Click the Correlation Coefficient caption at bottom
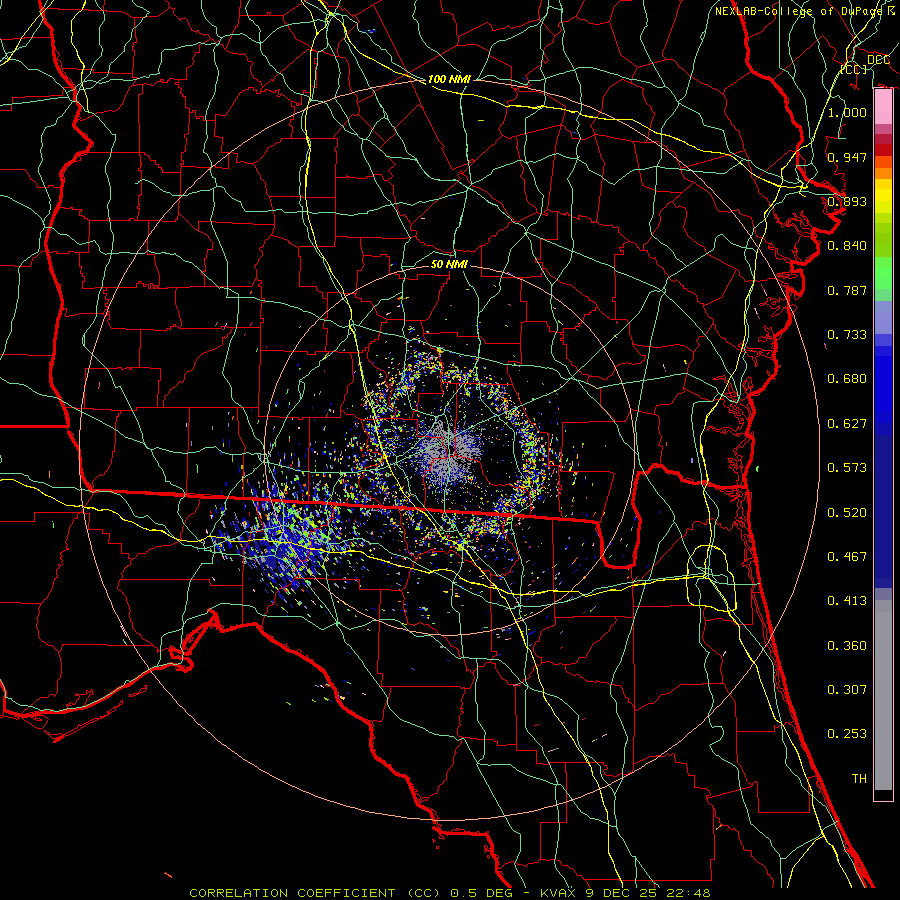The width and height of the screenshot is (900, 900). (449, 893)
